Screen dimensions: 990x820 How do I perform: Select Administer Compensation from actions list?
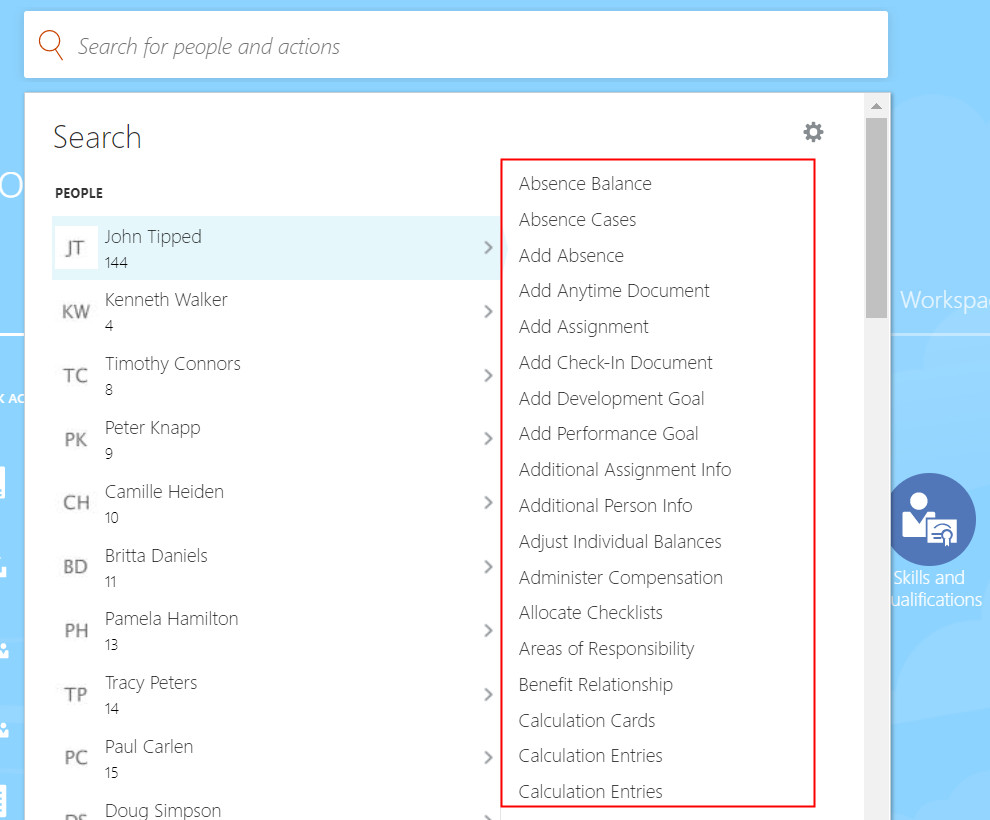tap(620, 578)
